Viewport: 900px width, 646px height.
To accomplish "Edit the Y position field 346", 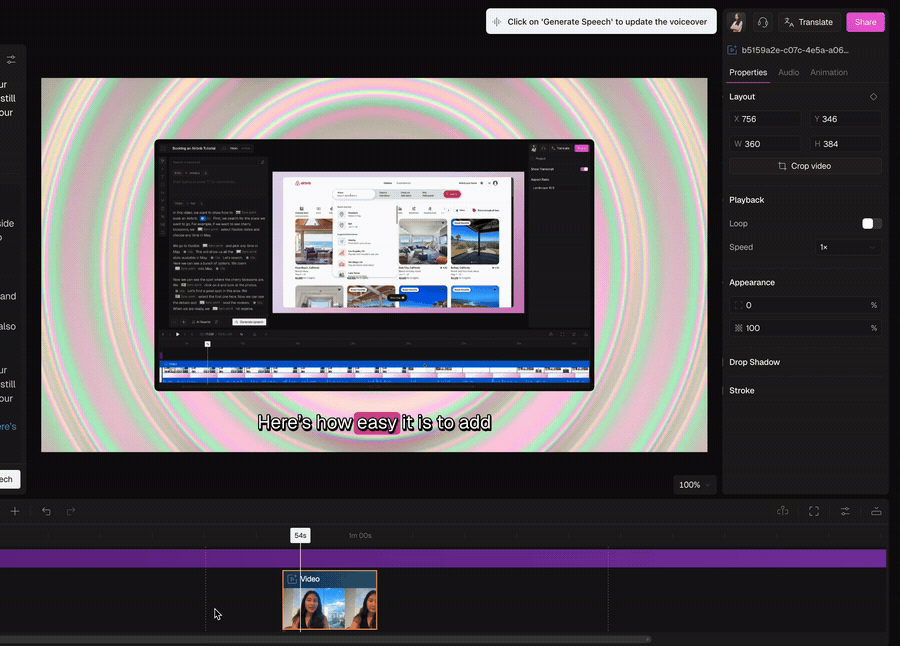I will click(845, 119).
